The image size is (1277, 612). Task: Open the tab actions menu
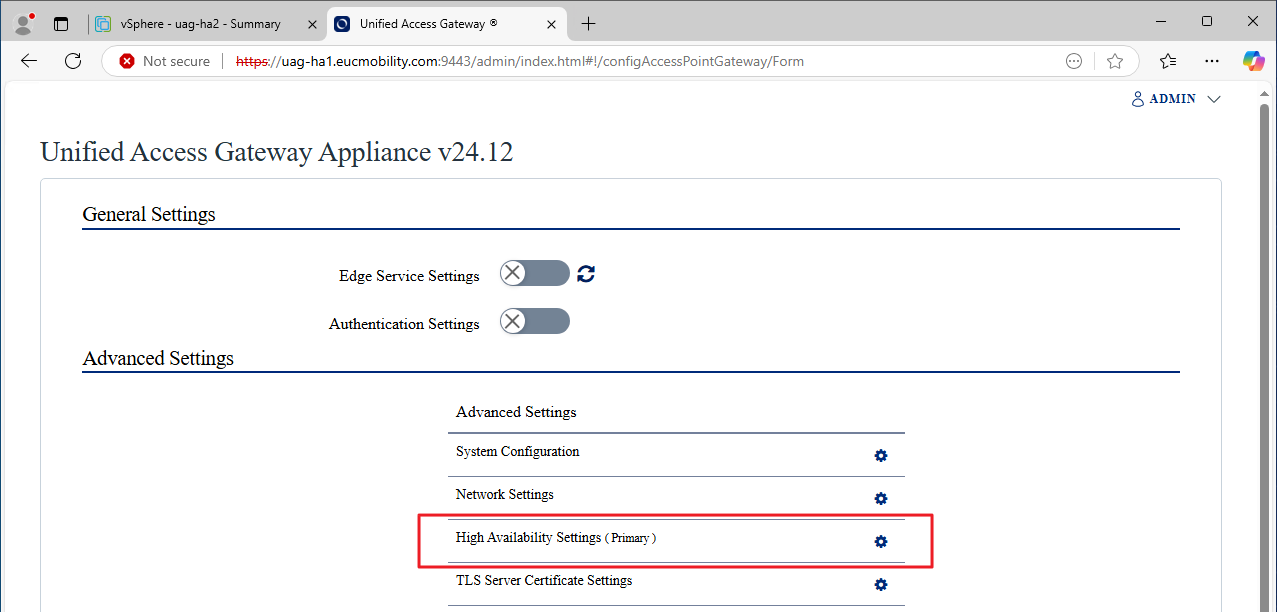click(x=61, y=22)
